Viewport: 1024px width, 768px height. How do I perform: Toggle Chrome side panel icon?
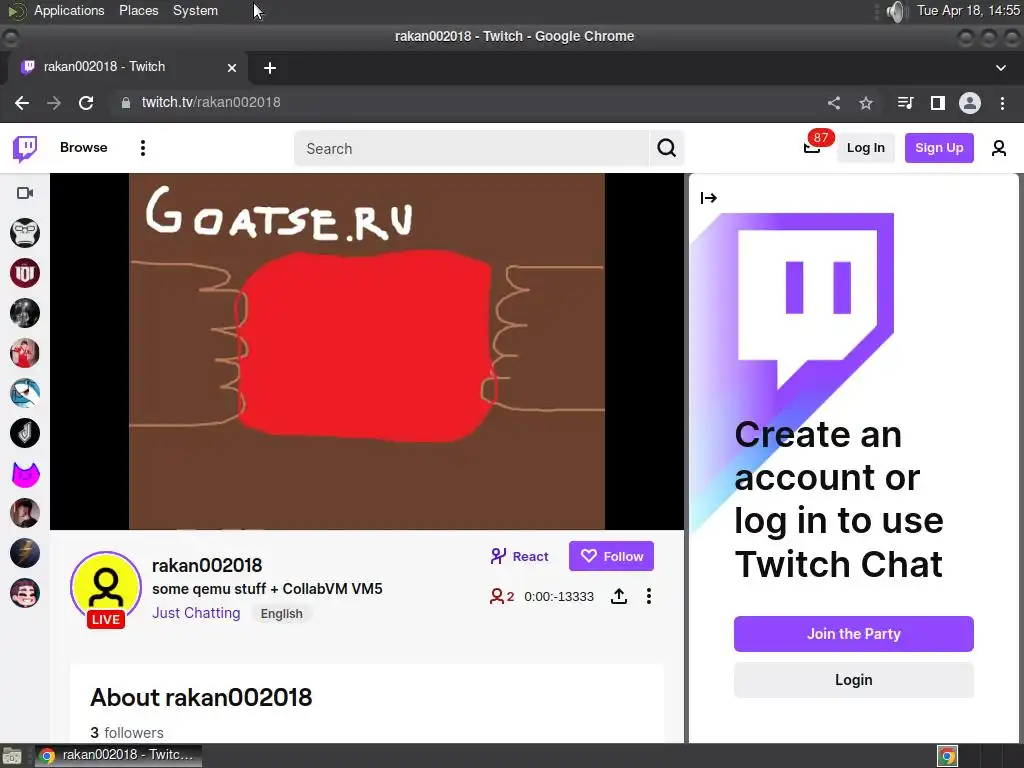coord(938,103)
